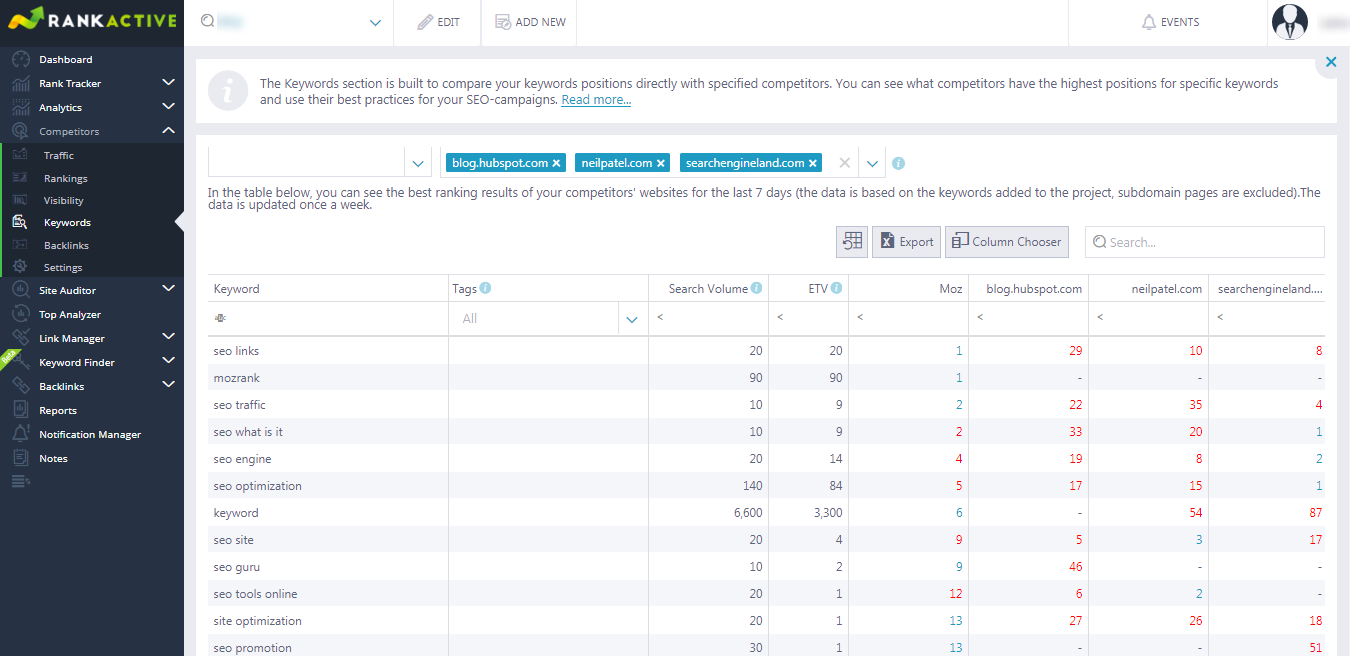Click the Keyword filter operator icon

click(220, 318)
